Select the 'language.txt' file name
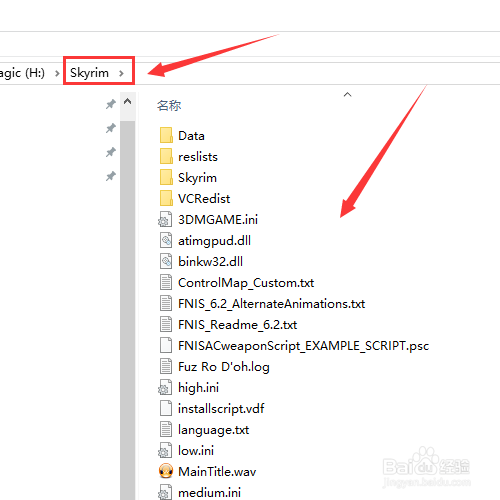 [214, 430]
